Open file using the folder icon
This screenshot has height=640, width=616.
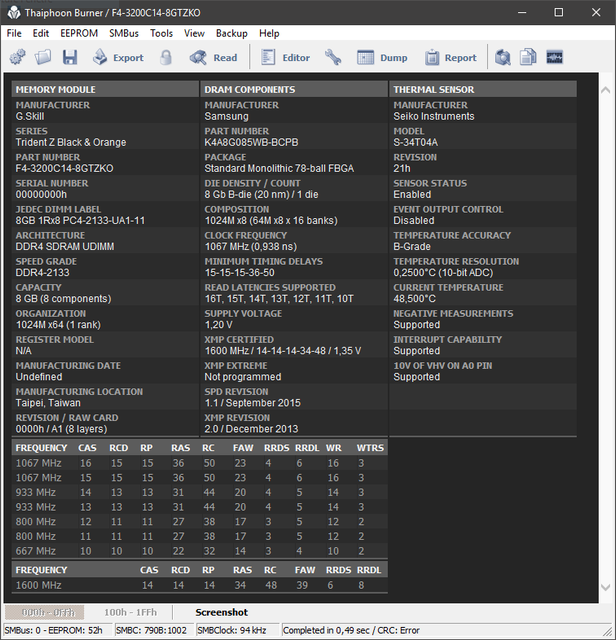tap(43, 57)
